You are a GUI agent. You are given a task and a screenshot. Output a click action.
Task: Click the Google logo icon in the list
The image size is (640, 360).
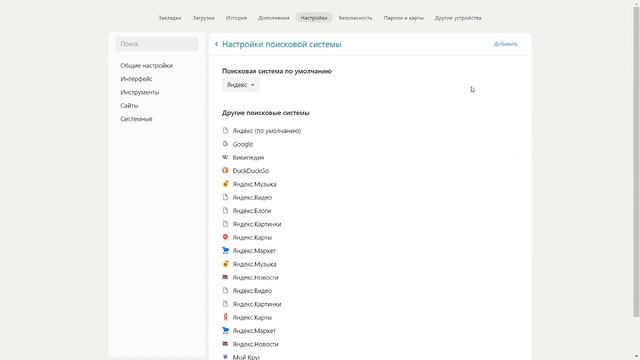point(225,144)
